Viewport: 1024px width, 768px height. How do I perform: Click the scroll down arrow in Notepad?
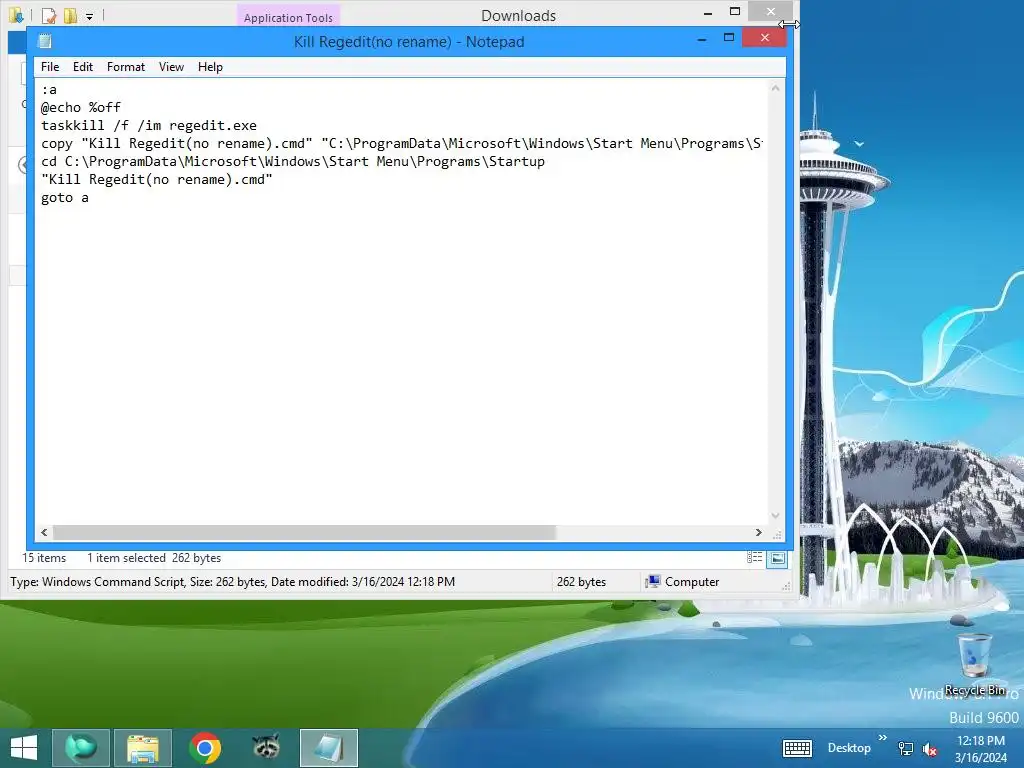tap(775, 515)
